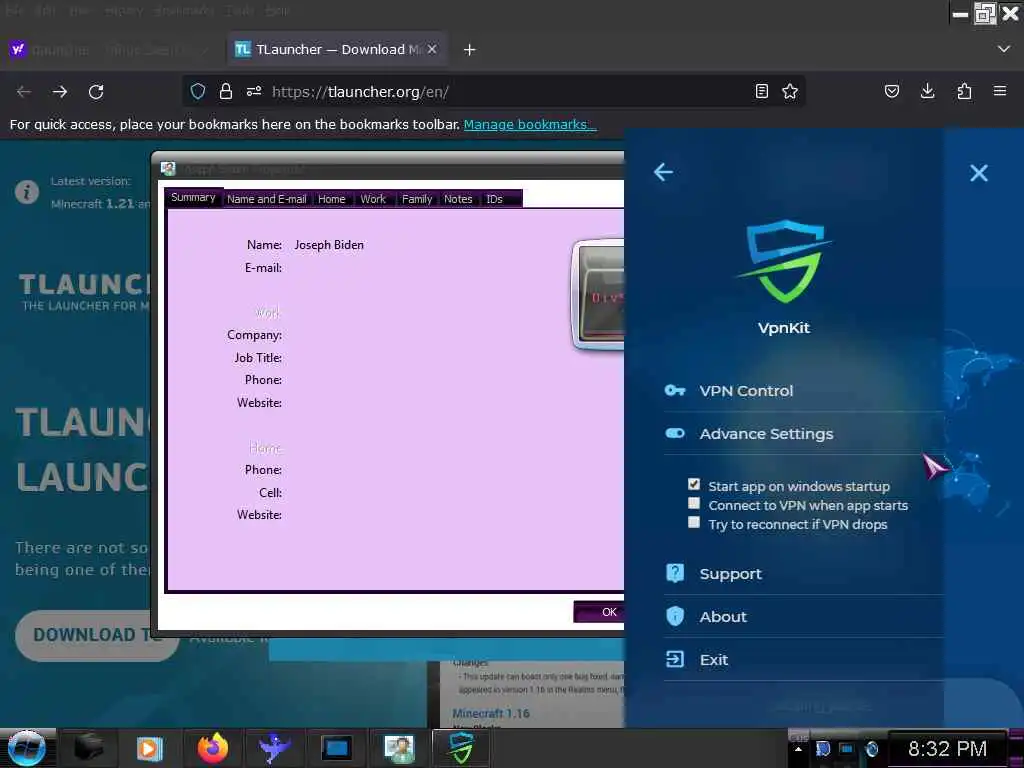Switch to the Summary tab

(193, 198)
